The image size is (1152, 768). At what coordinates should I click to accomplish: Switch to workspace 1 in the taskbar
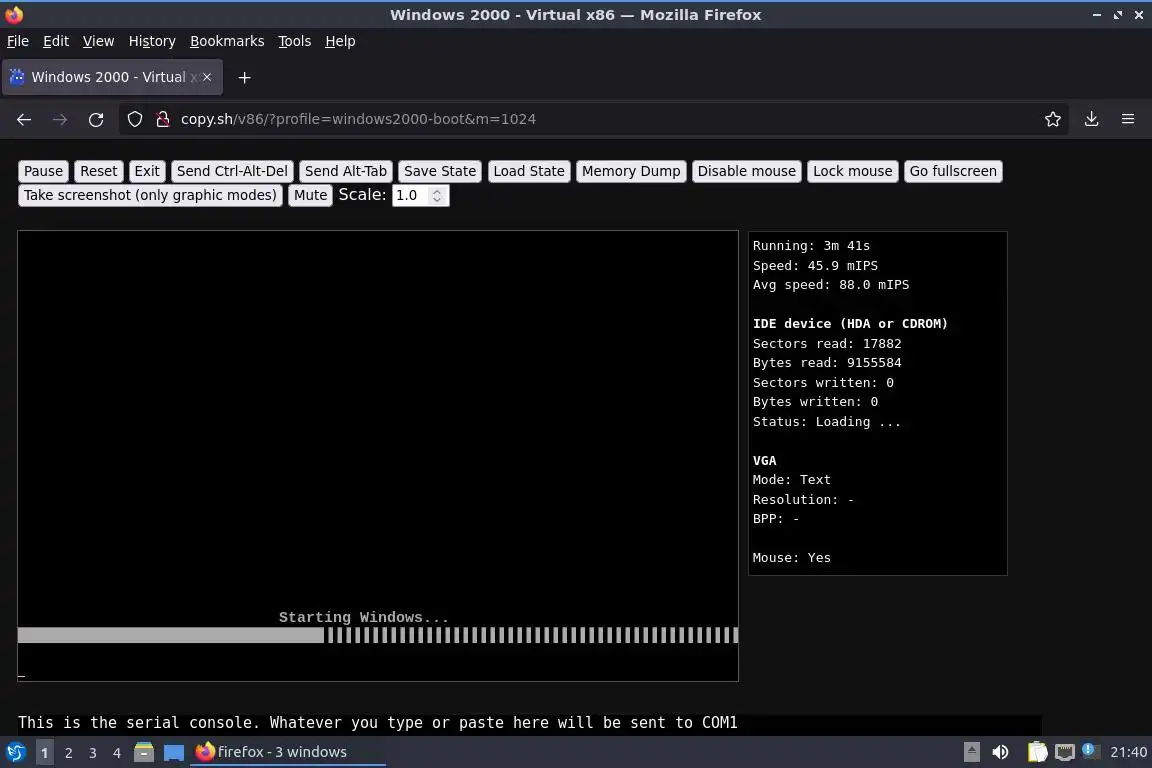[44, 753]
